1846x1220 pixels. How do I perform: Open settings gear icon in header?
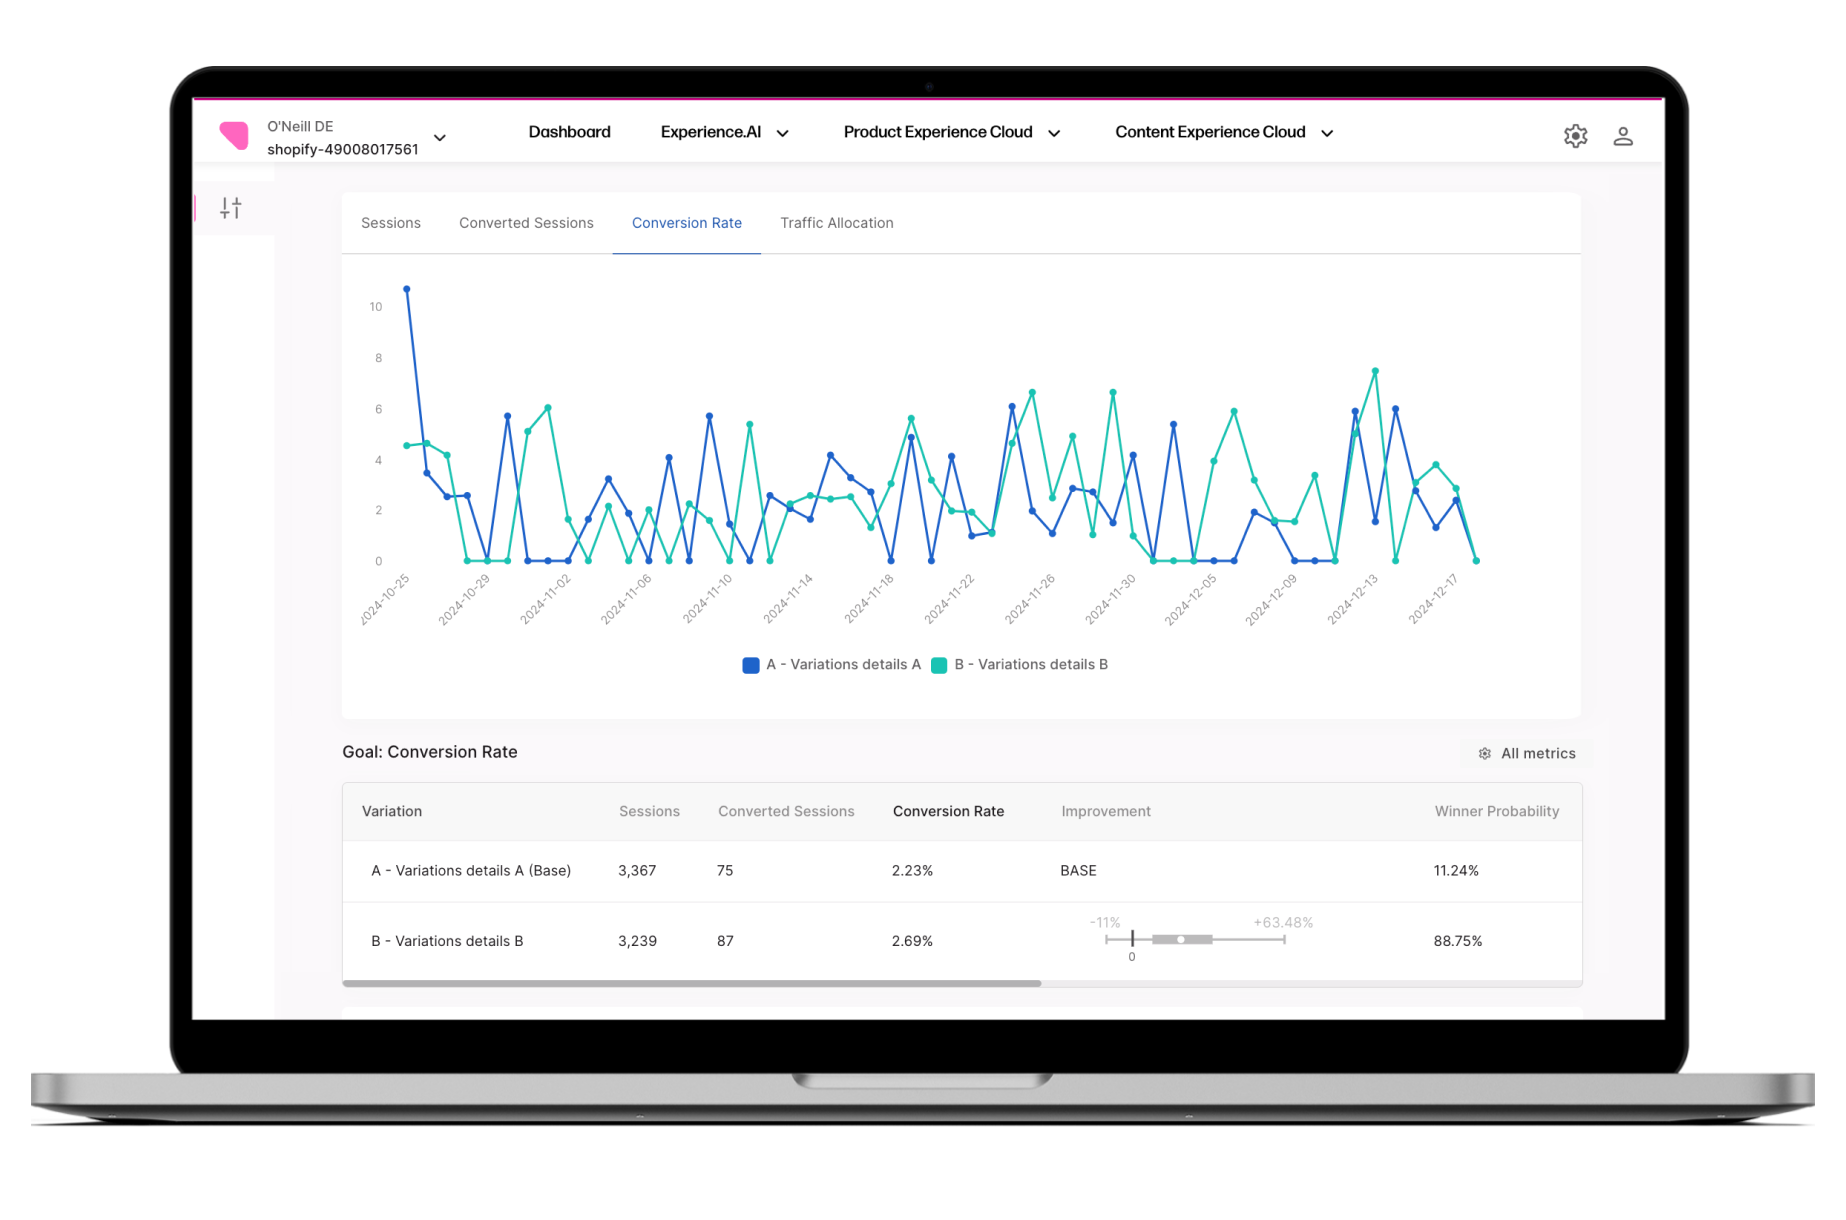(x=1575, y=136)
